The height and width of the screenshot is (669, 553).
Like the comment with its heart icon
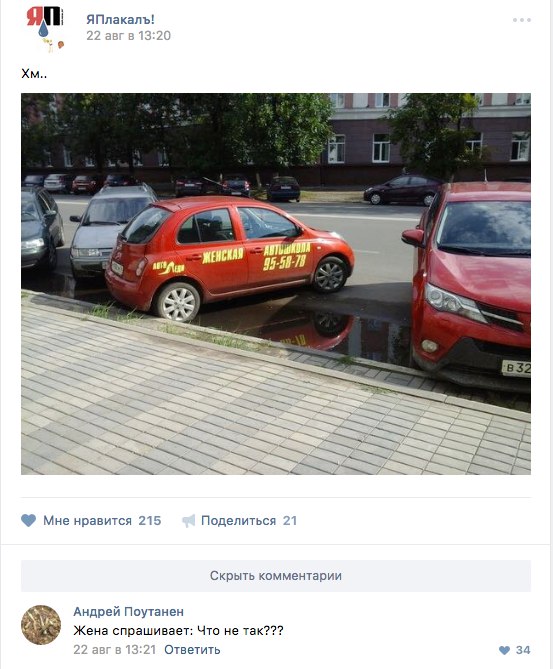(x=504, y=650)
